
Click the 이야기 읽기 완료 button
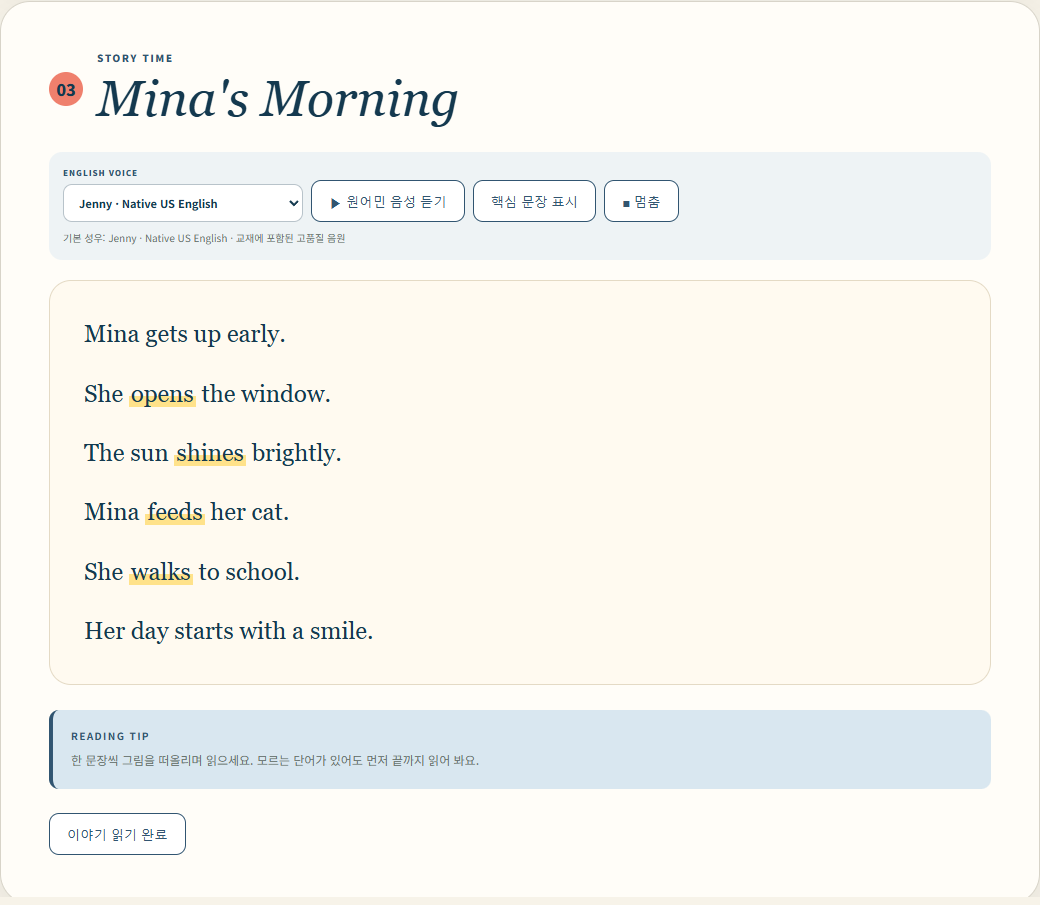pyautogui.click(x=117, y=834)
